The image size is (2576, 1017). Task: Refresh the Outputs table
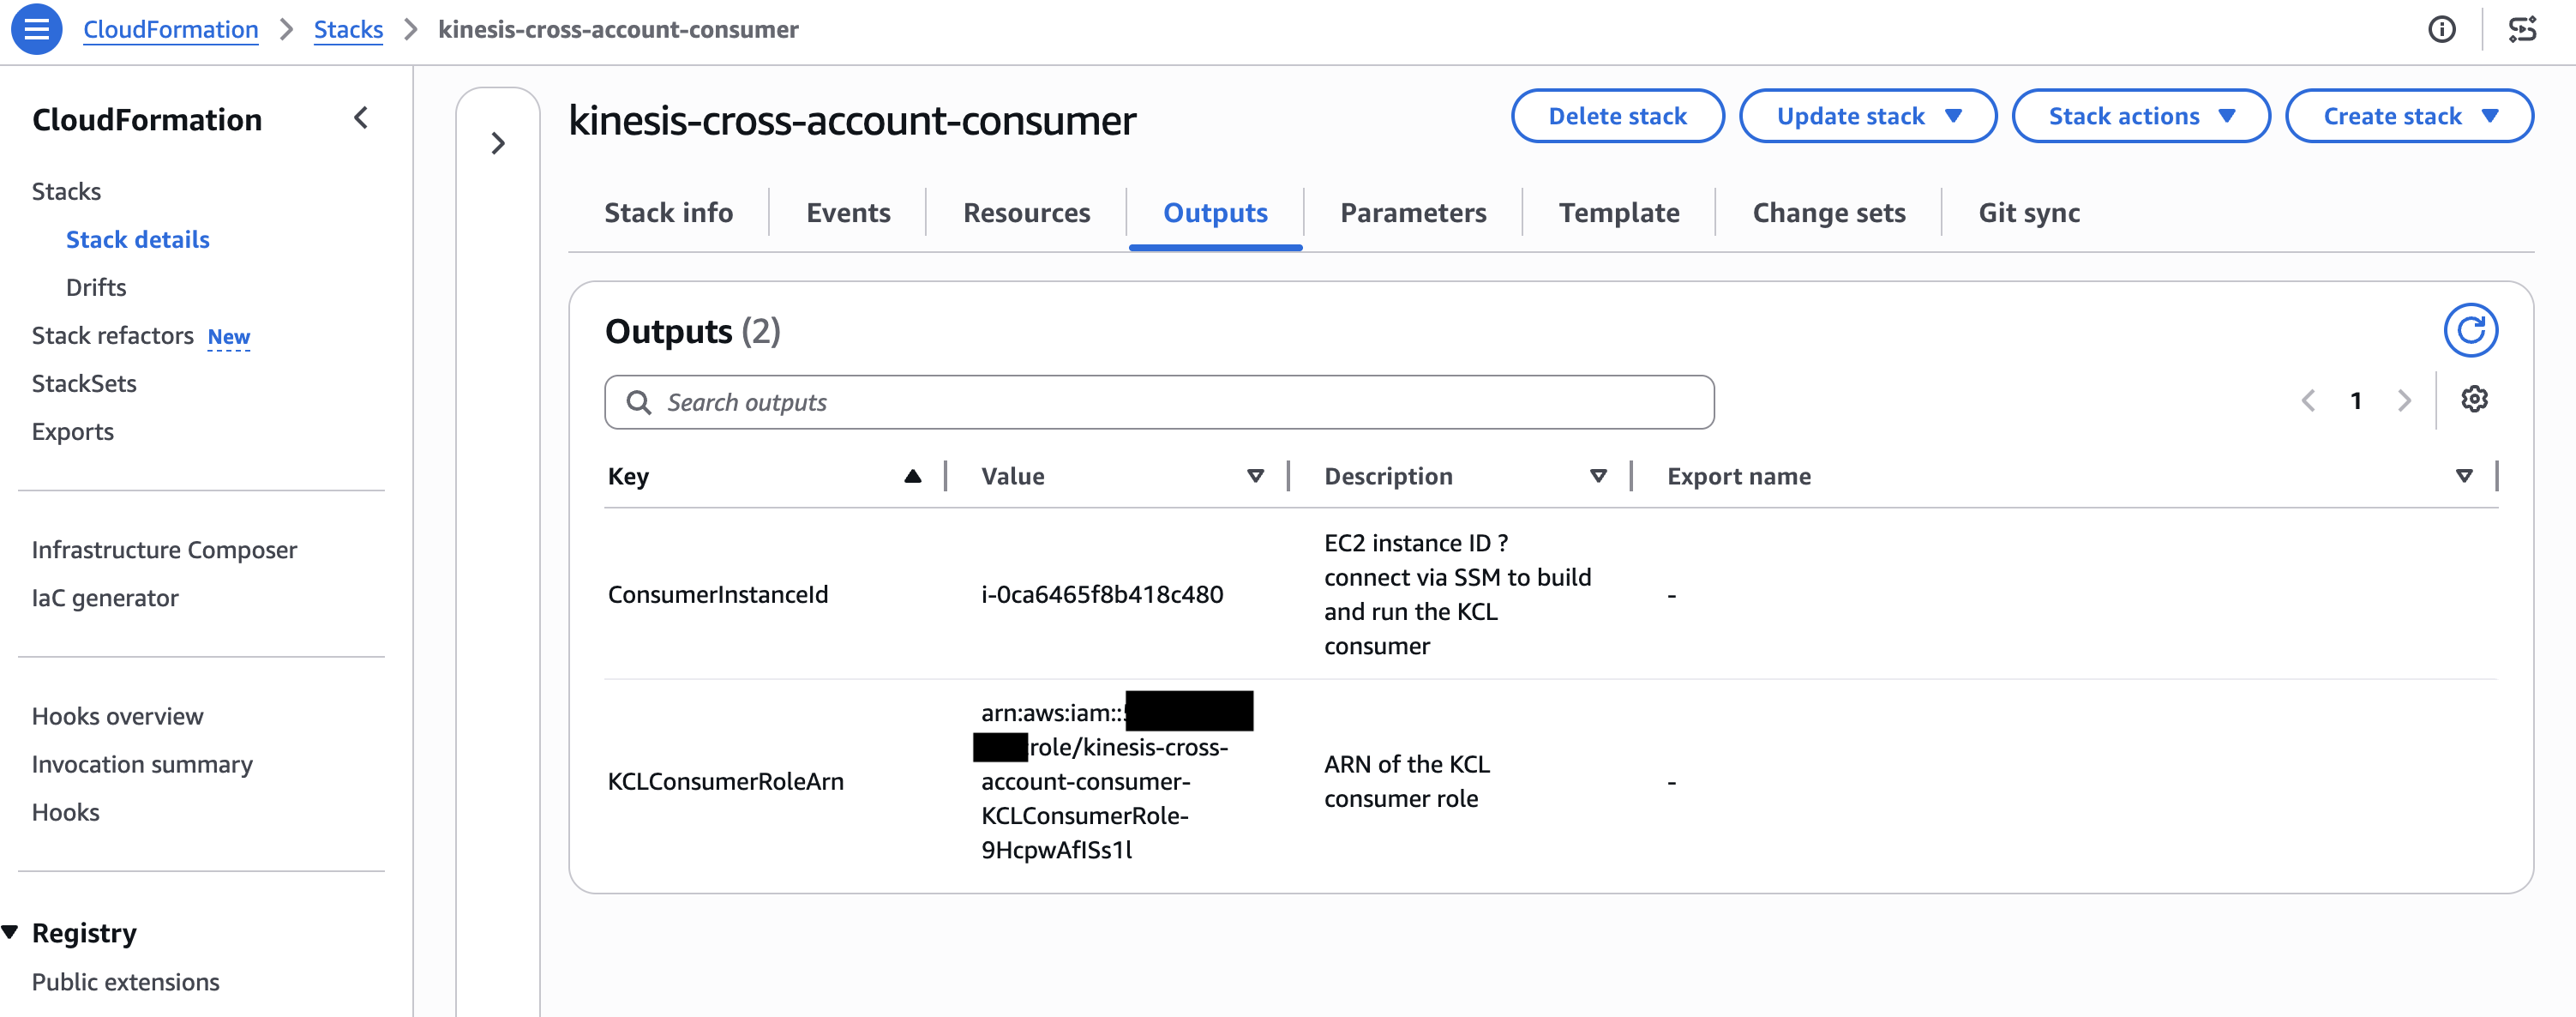2470,330
